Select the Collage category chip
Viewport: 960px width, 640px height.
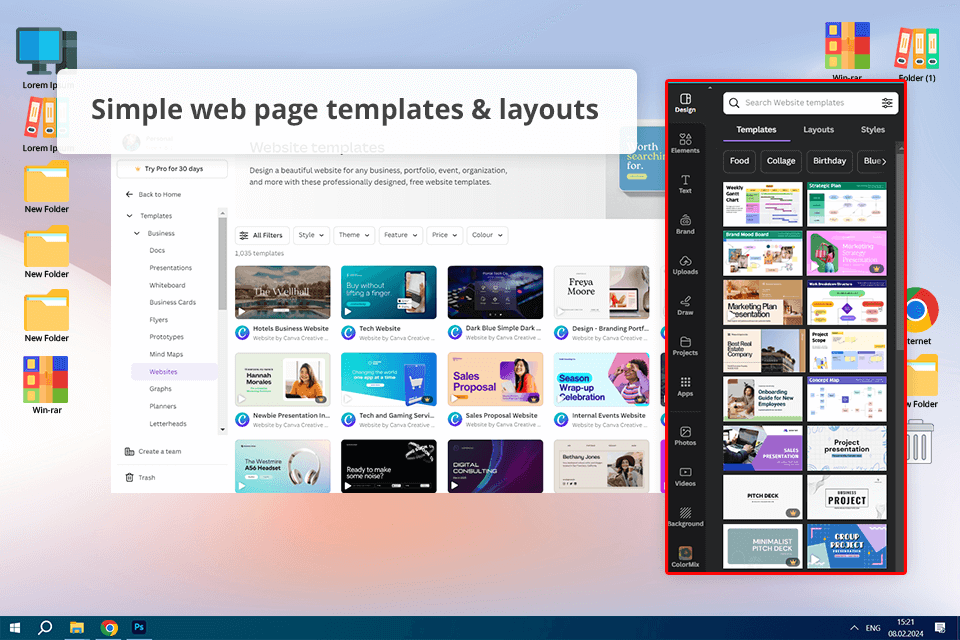(x=781, y=161)
